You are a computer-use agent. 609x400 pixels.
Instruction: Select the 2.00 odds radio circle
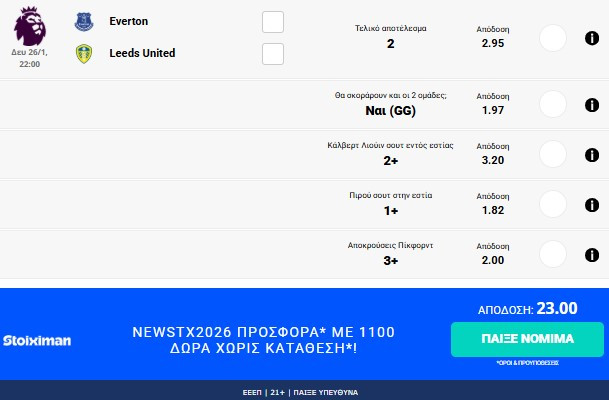click(553, 253)
